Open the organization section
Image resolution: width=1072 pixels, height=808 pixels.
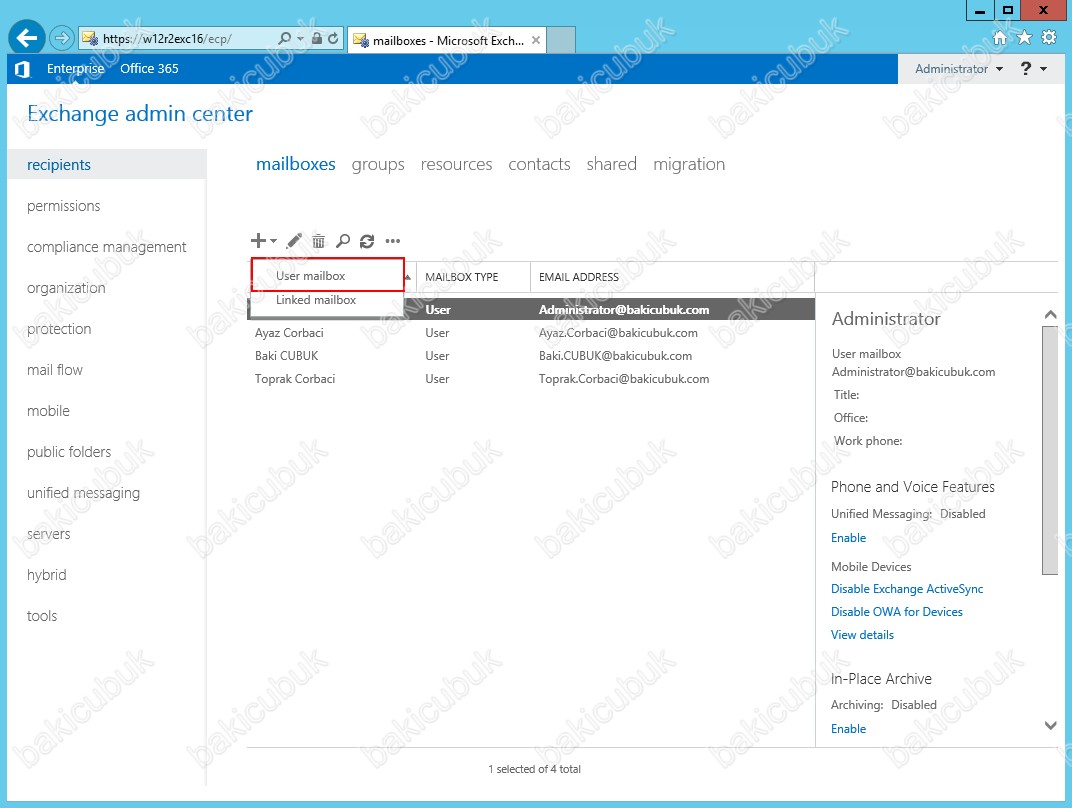66,288
